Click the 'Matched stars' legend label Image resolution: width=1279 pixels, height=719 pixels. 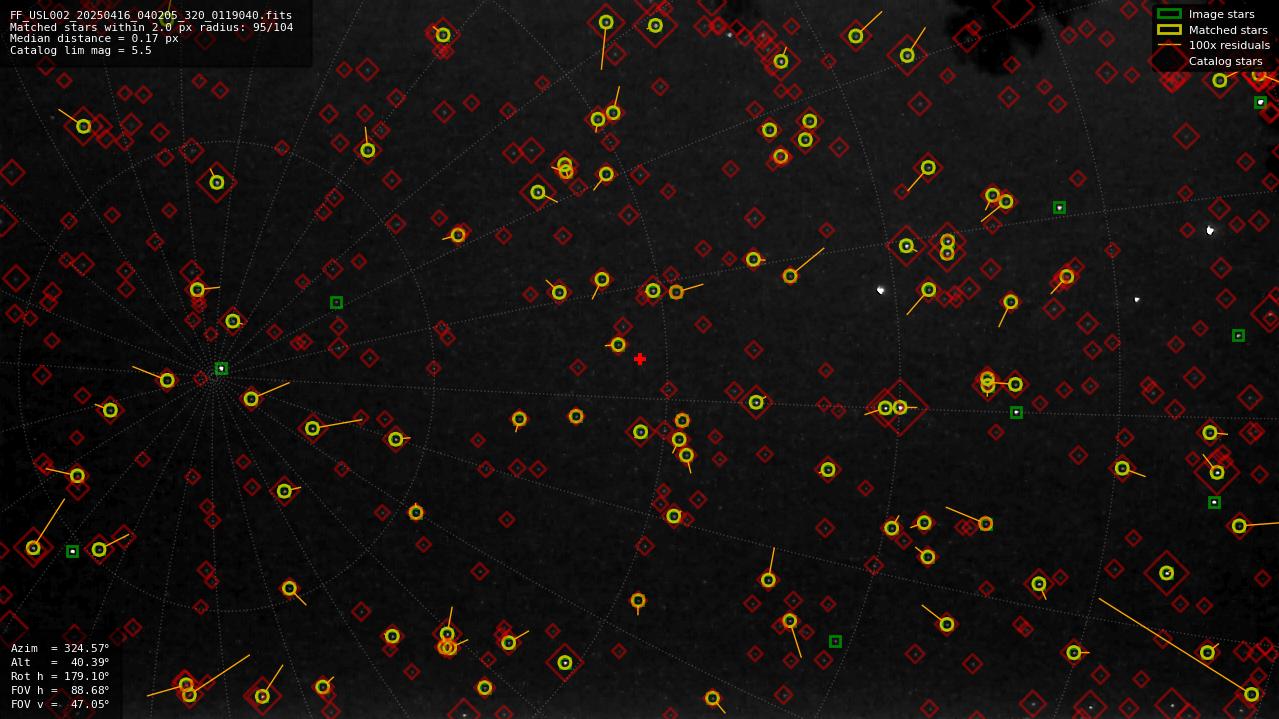1228,30
